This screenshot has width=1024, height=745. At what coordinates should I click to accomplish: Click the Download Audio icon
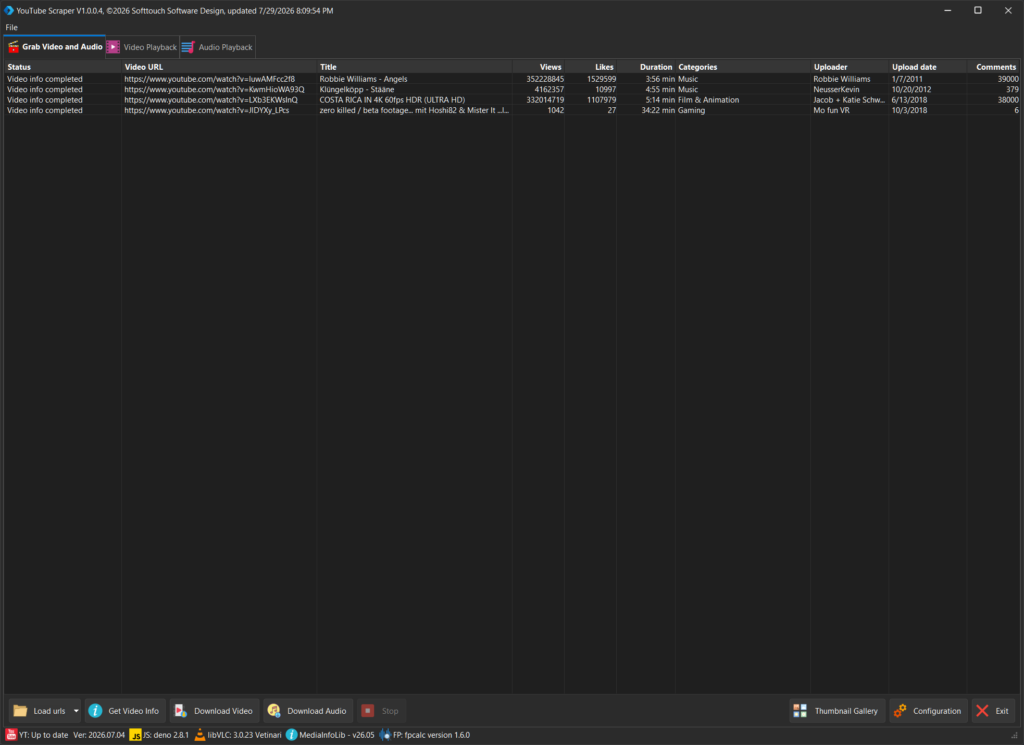274,710
